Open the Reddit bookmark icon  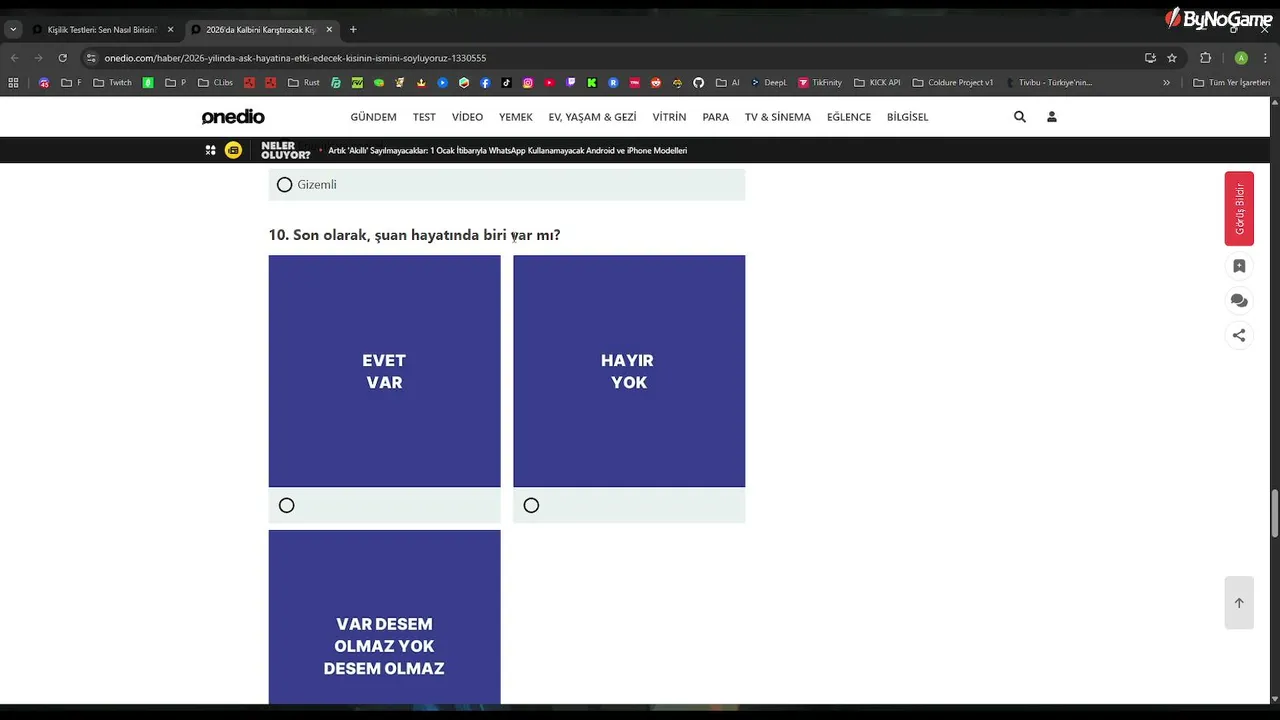656,83
